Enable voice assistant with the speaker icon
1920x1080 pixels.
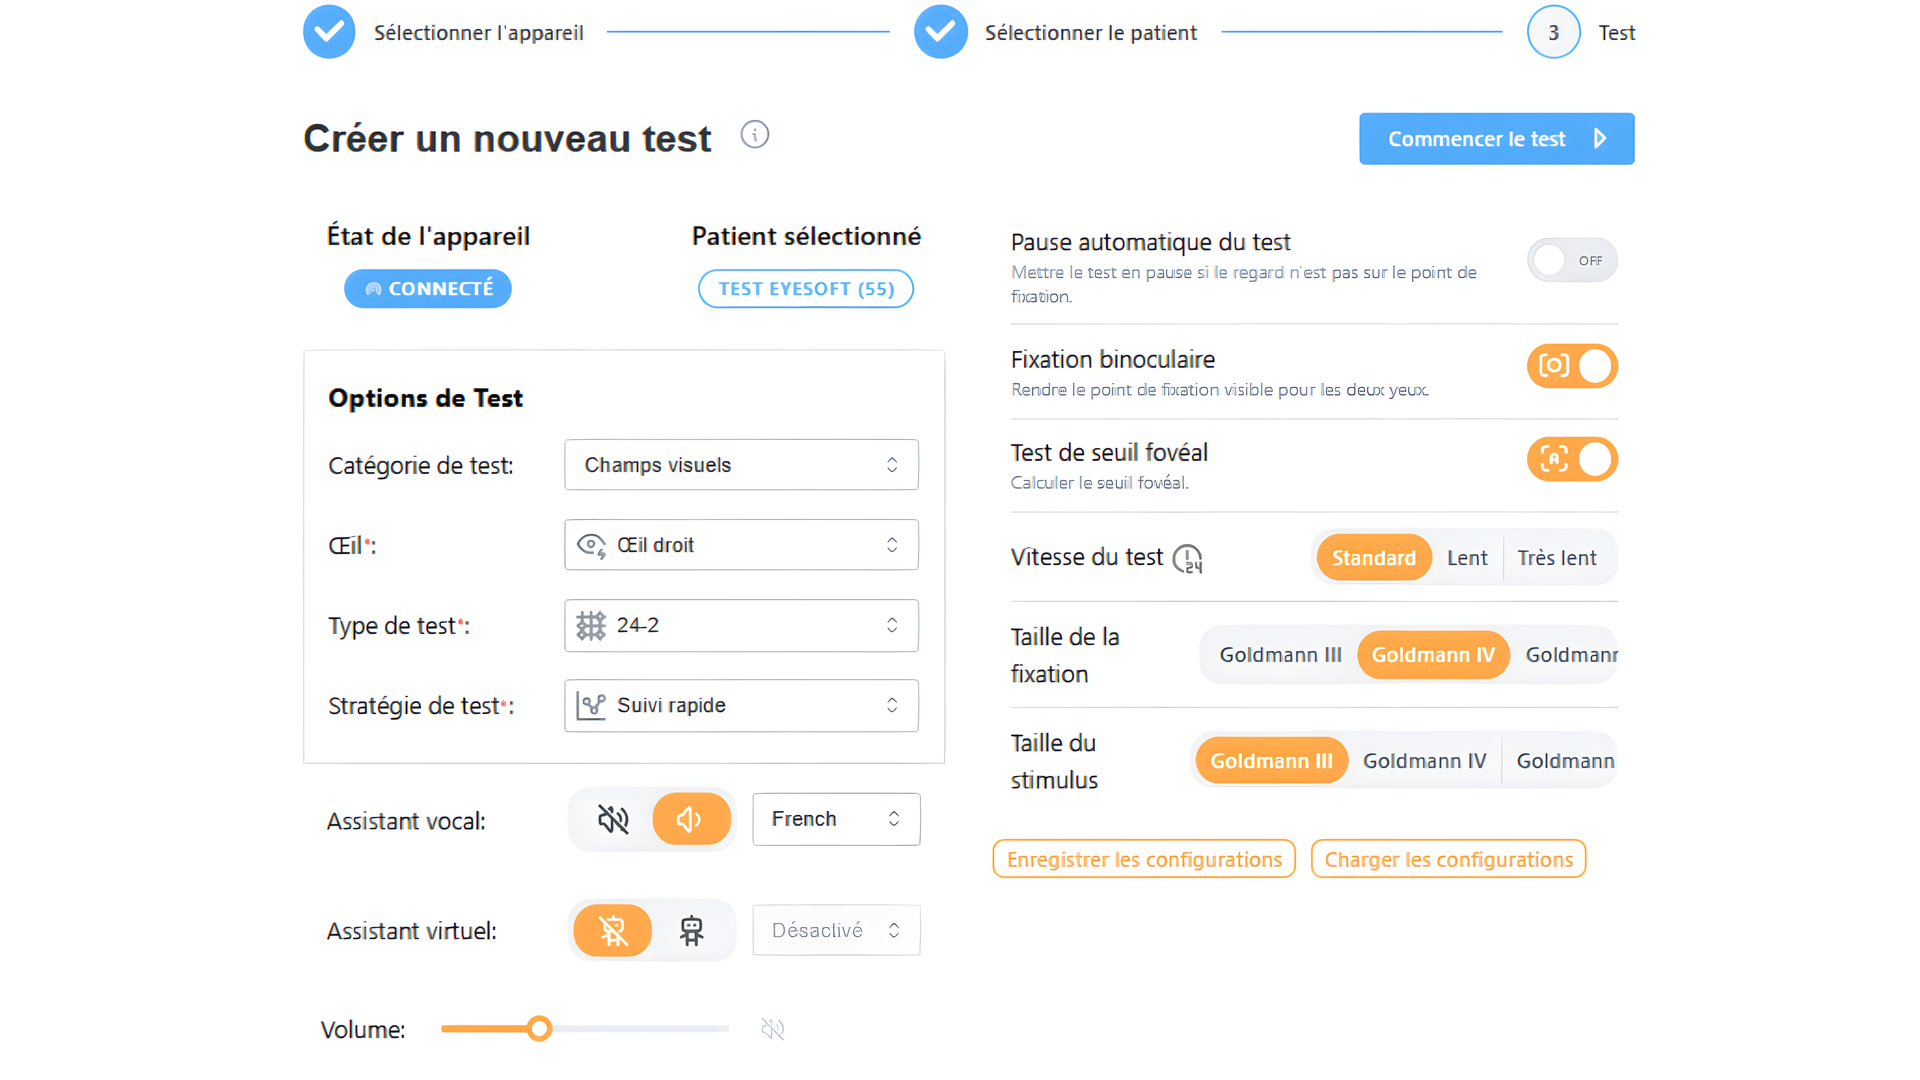tap(691, 820)
